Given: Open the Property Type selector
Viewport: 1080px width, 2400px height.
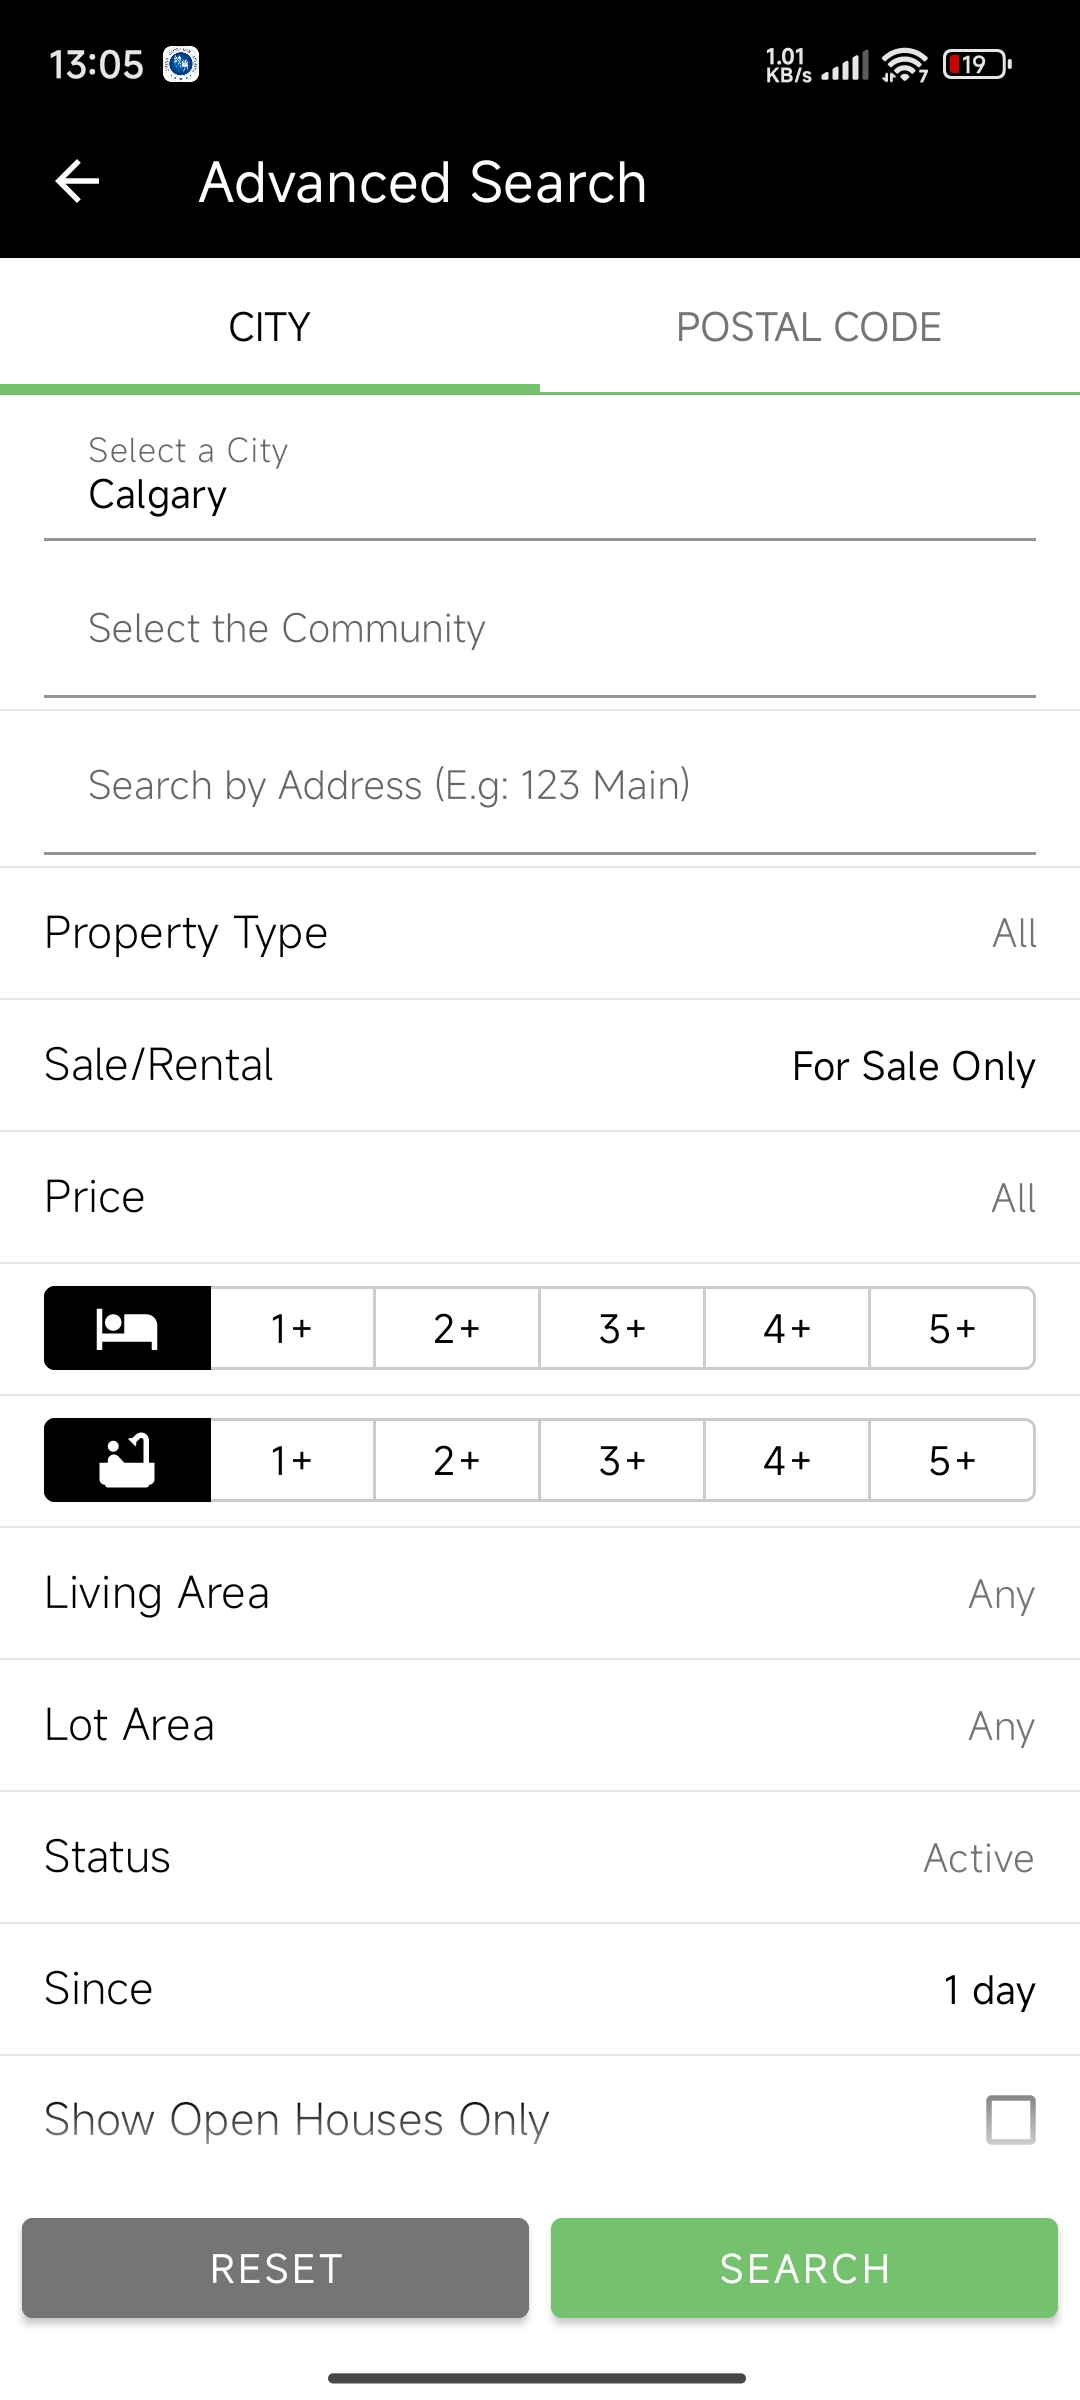Looking at the screenshot, I should [x=540, y=933].
